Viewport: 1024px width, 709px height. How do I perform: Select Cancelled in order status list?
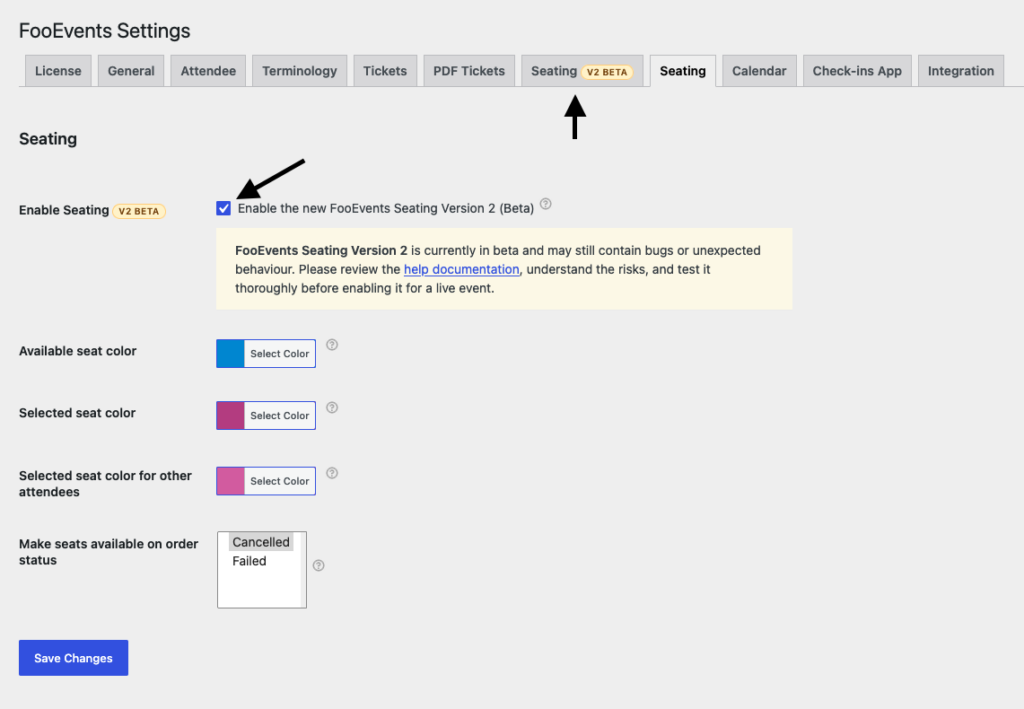pos(261,542)
